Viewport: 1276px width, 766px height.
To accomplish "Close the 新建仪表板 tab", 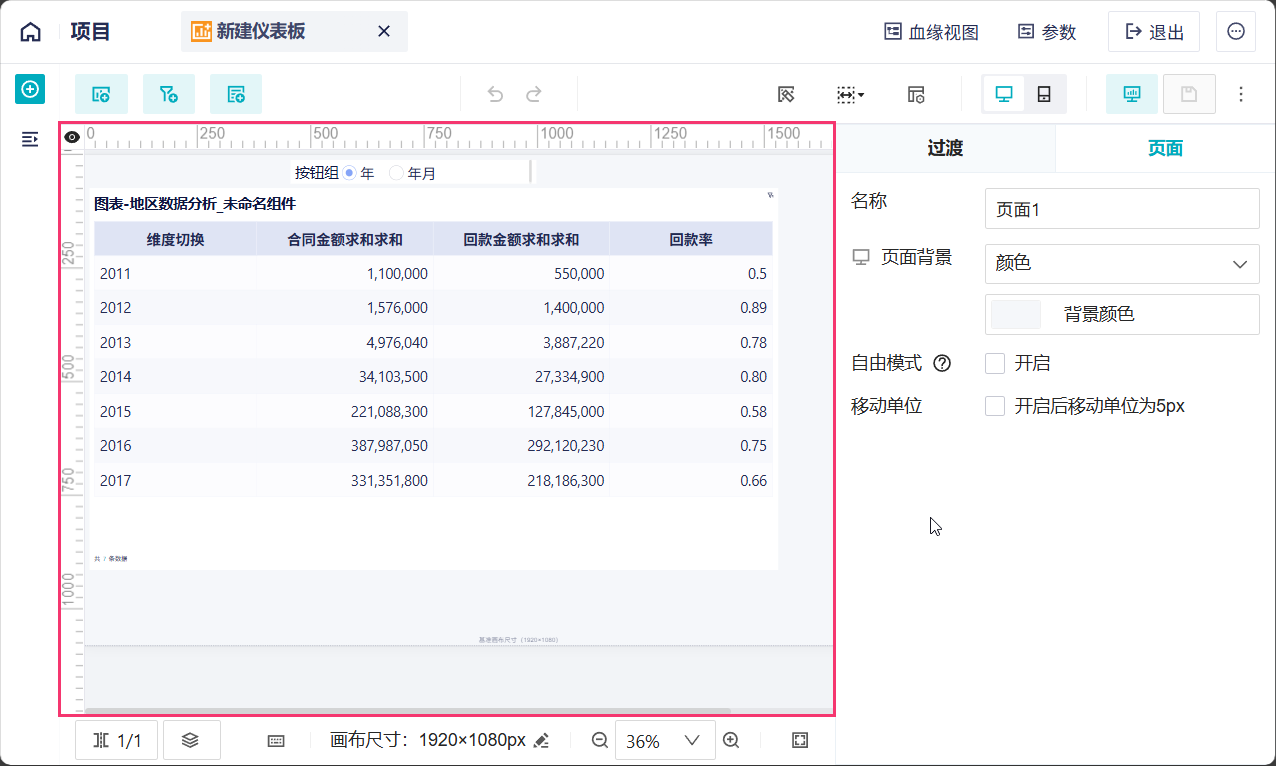I will (384, 32).
